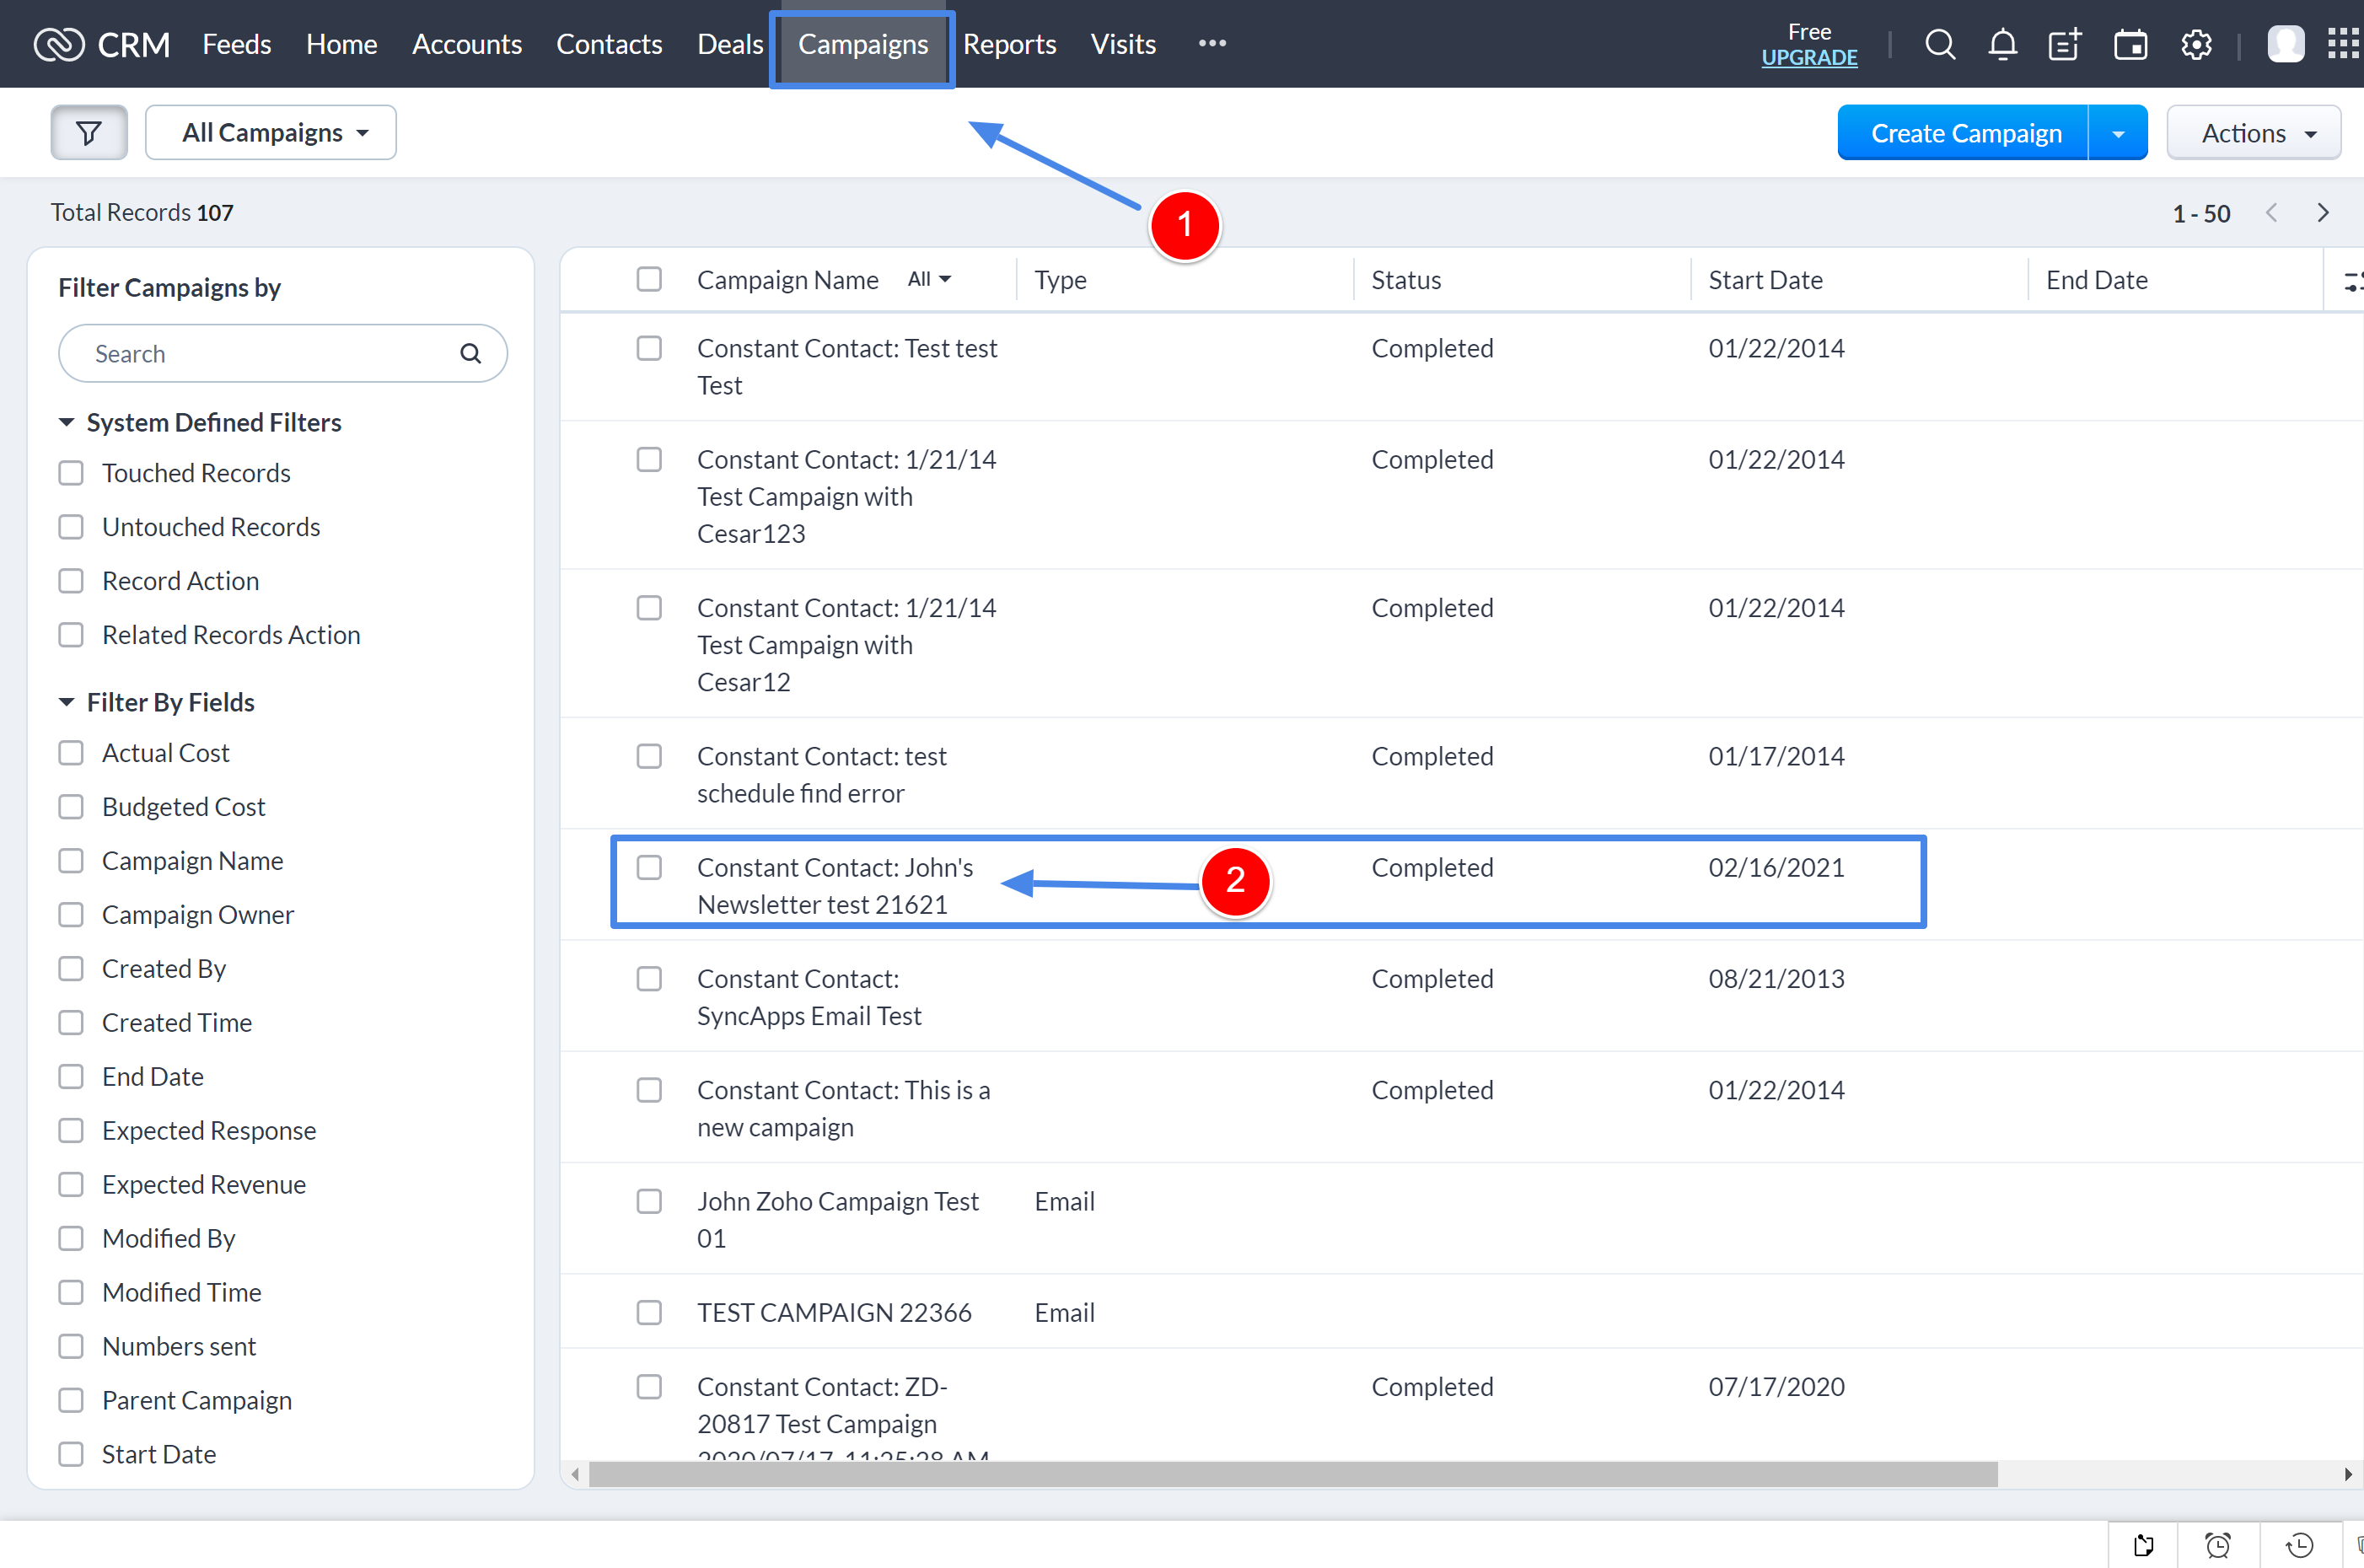Click the Type column header
Screen dimensions: 2364x1568
[x=1060, y=280]
